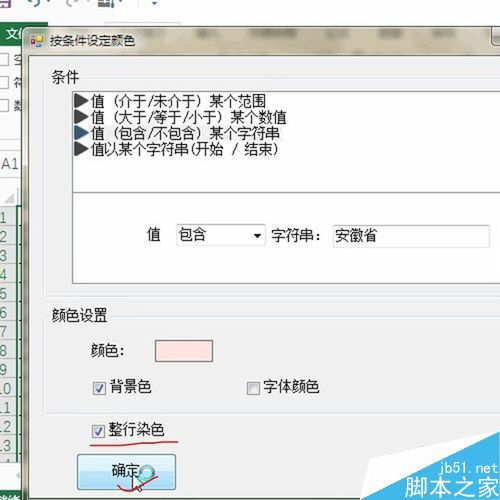Open the 包含 condition dropdown
This screenshot has height=500, width=500.
pos(221,235)
